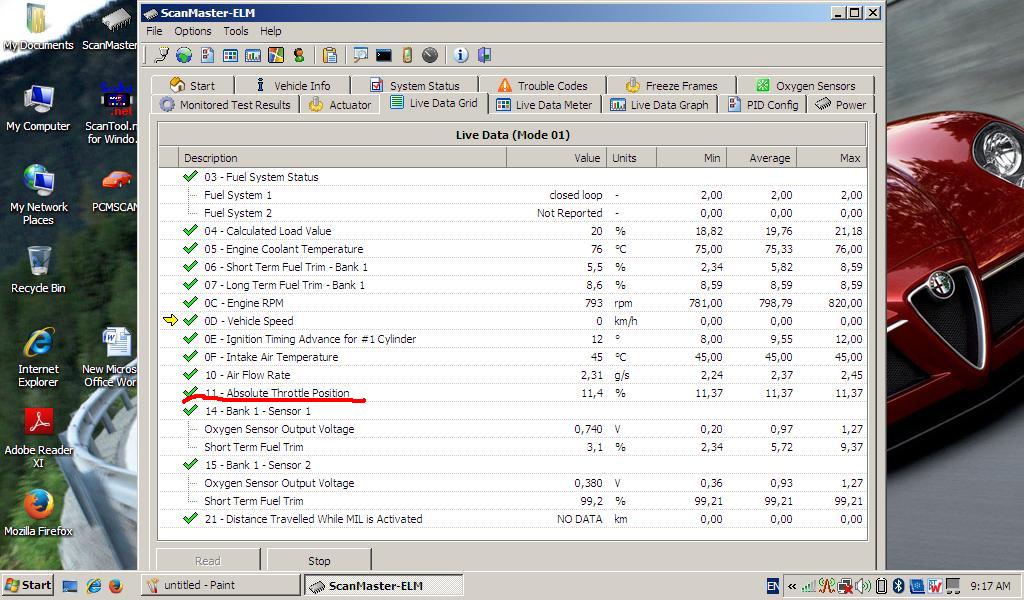The image size is (1024, 600).
Task: Open the Help menu
Action: tap(270, 31)
